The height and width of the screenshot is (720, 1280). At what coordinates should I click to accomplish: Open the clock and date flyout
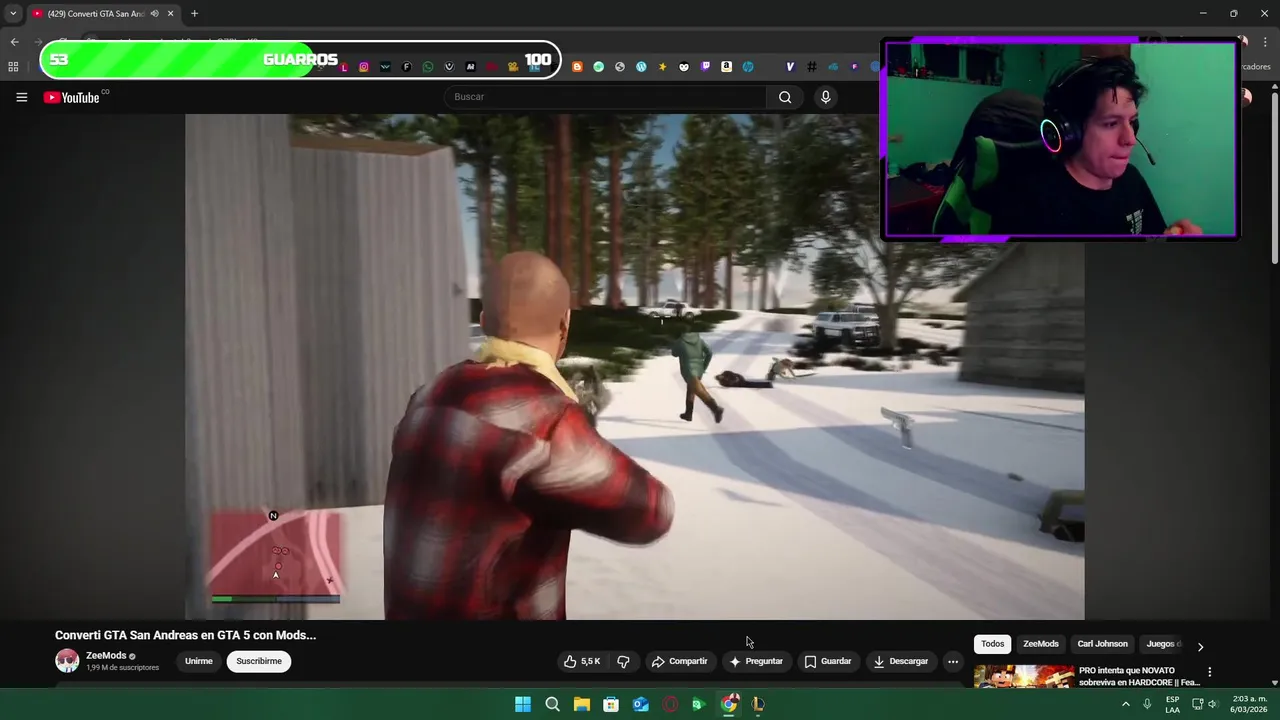click(x=1247, y=704)
